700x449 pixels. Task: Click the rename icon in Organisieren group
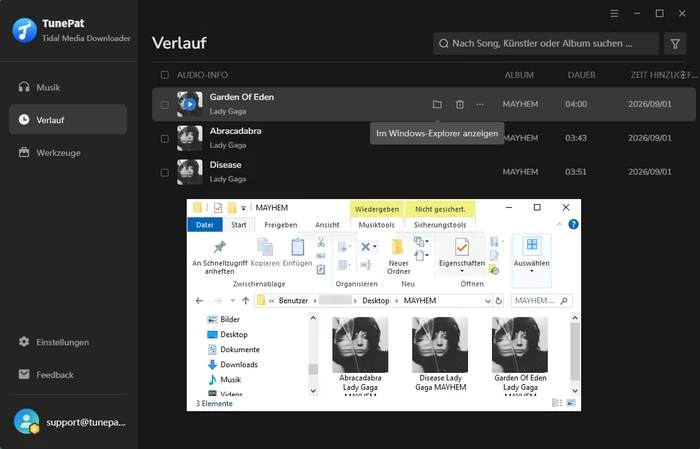366,265
